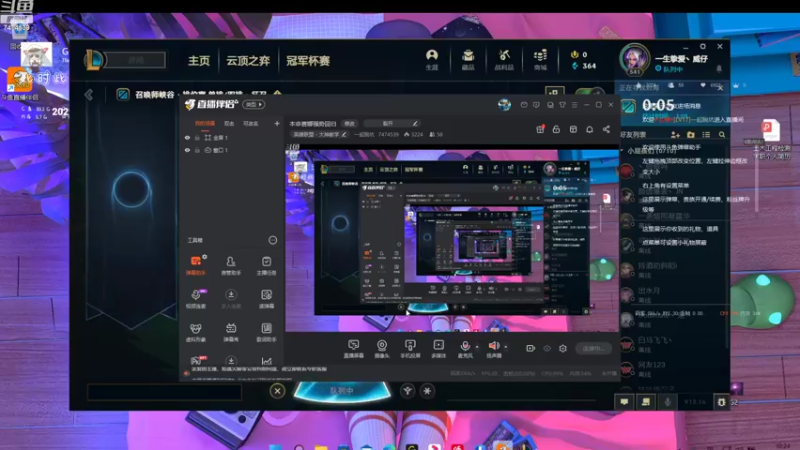Open the pill dropdown beside 直播伴侣 logo

[x=254, y=105]
